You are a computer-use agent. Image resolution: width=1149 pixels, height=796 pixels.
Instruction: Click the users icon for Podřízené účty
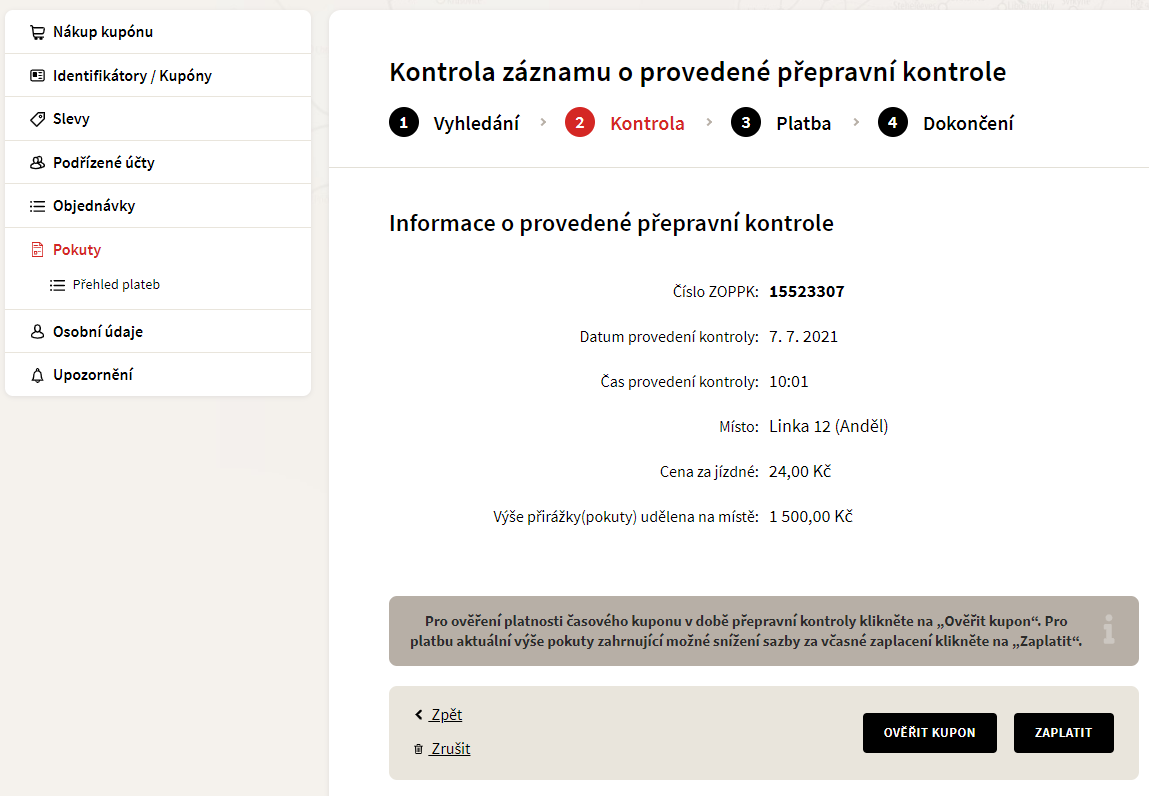tap(37, 163)
